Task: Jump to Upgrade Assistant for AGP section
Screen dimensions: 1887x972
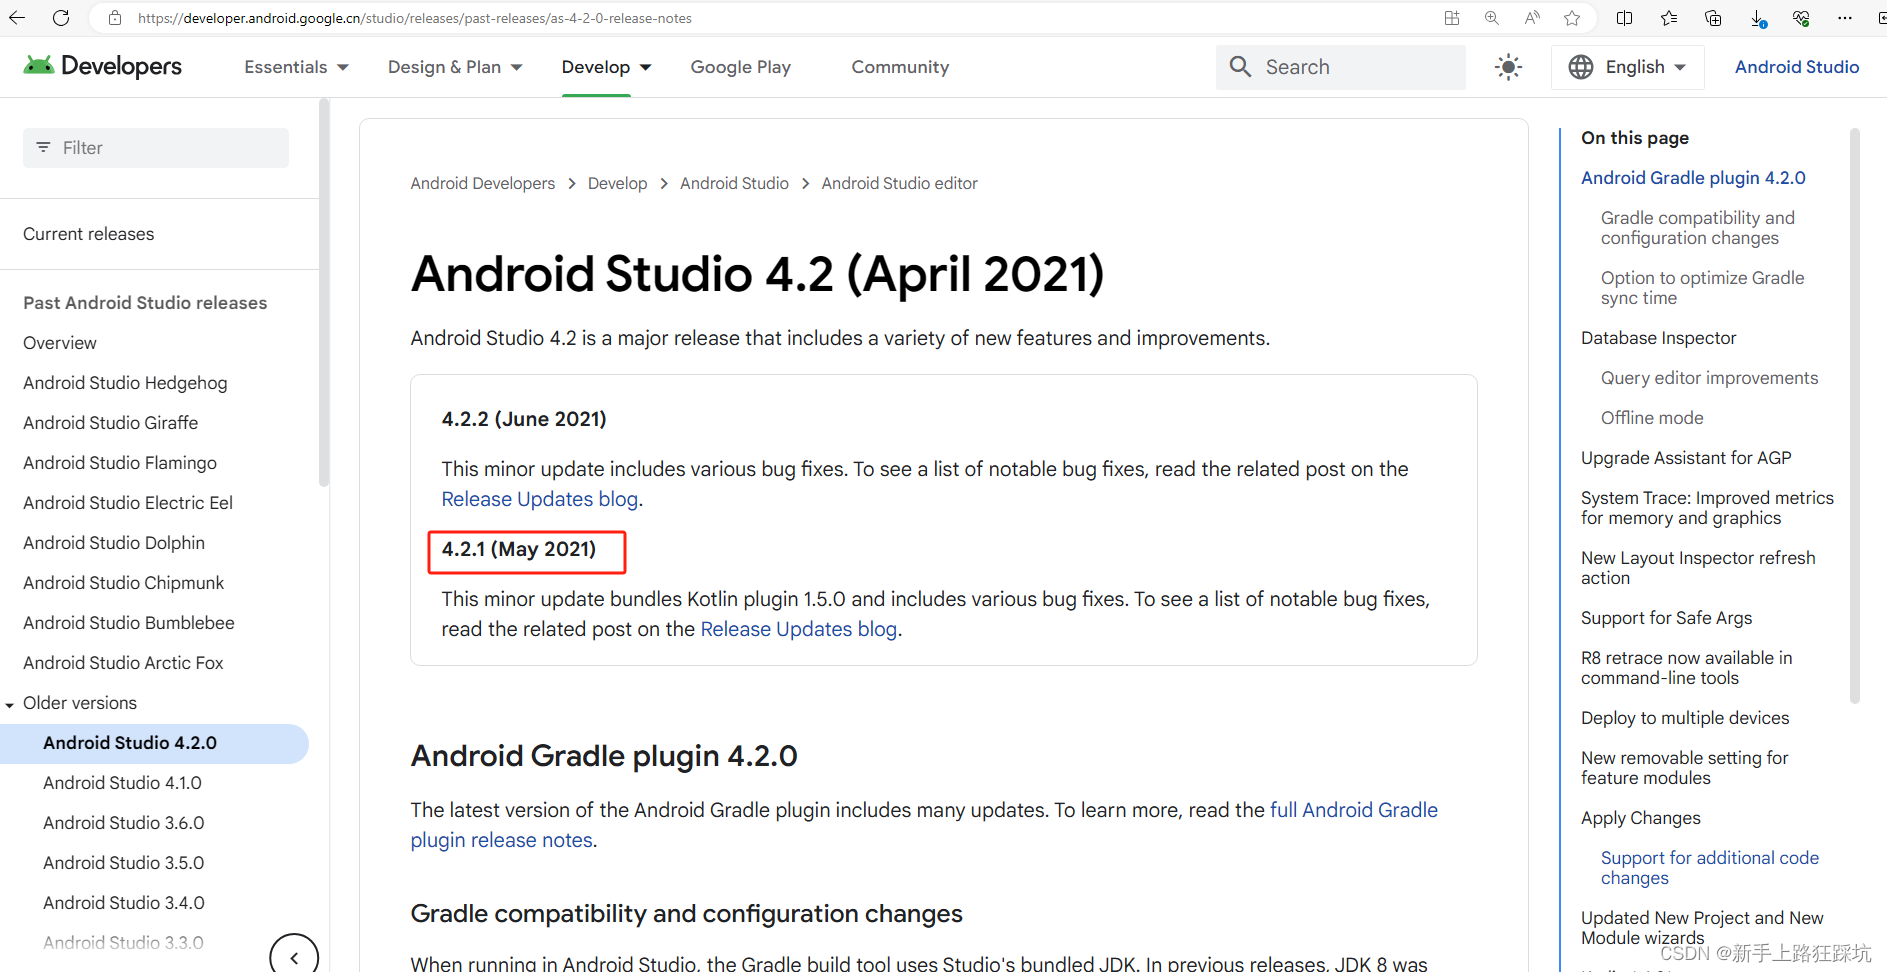Action: click(x=1686, y=458)
